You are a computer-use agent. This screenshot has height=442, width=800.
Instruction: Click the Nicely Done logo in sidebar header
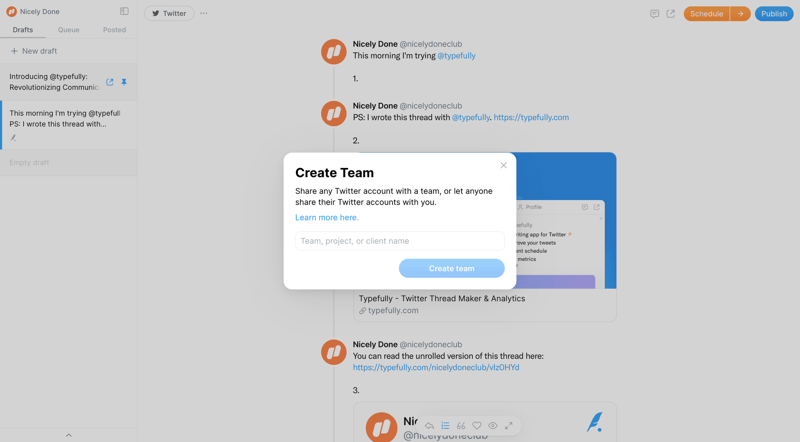[11, 11]
